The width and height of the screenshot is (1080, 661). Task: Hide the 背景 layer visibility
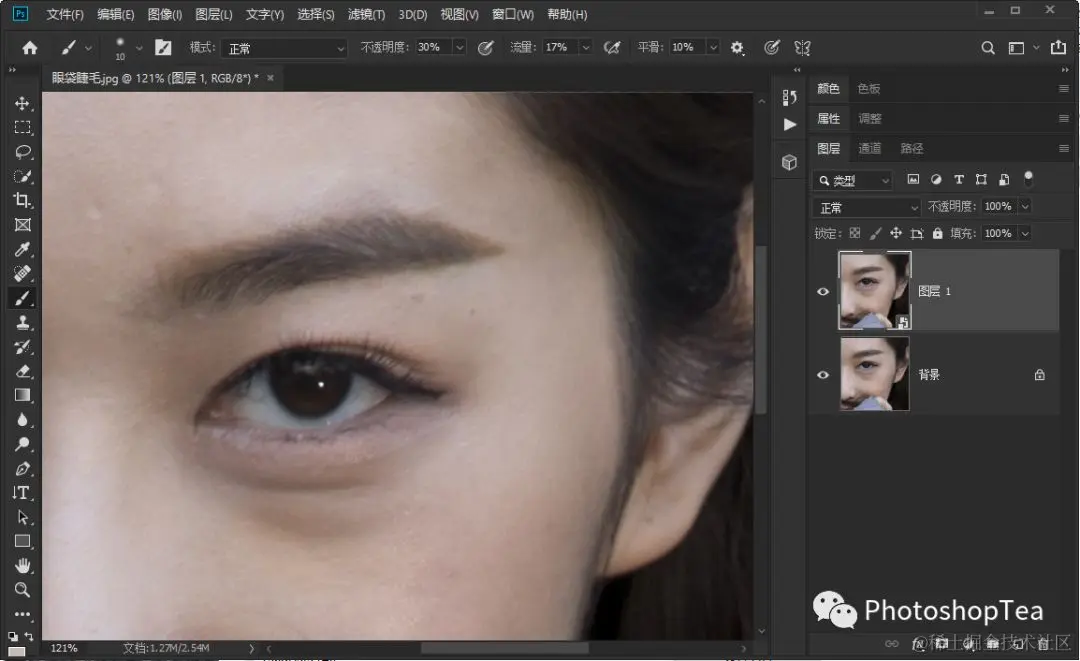tap(823, 375)
